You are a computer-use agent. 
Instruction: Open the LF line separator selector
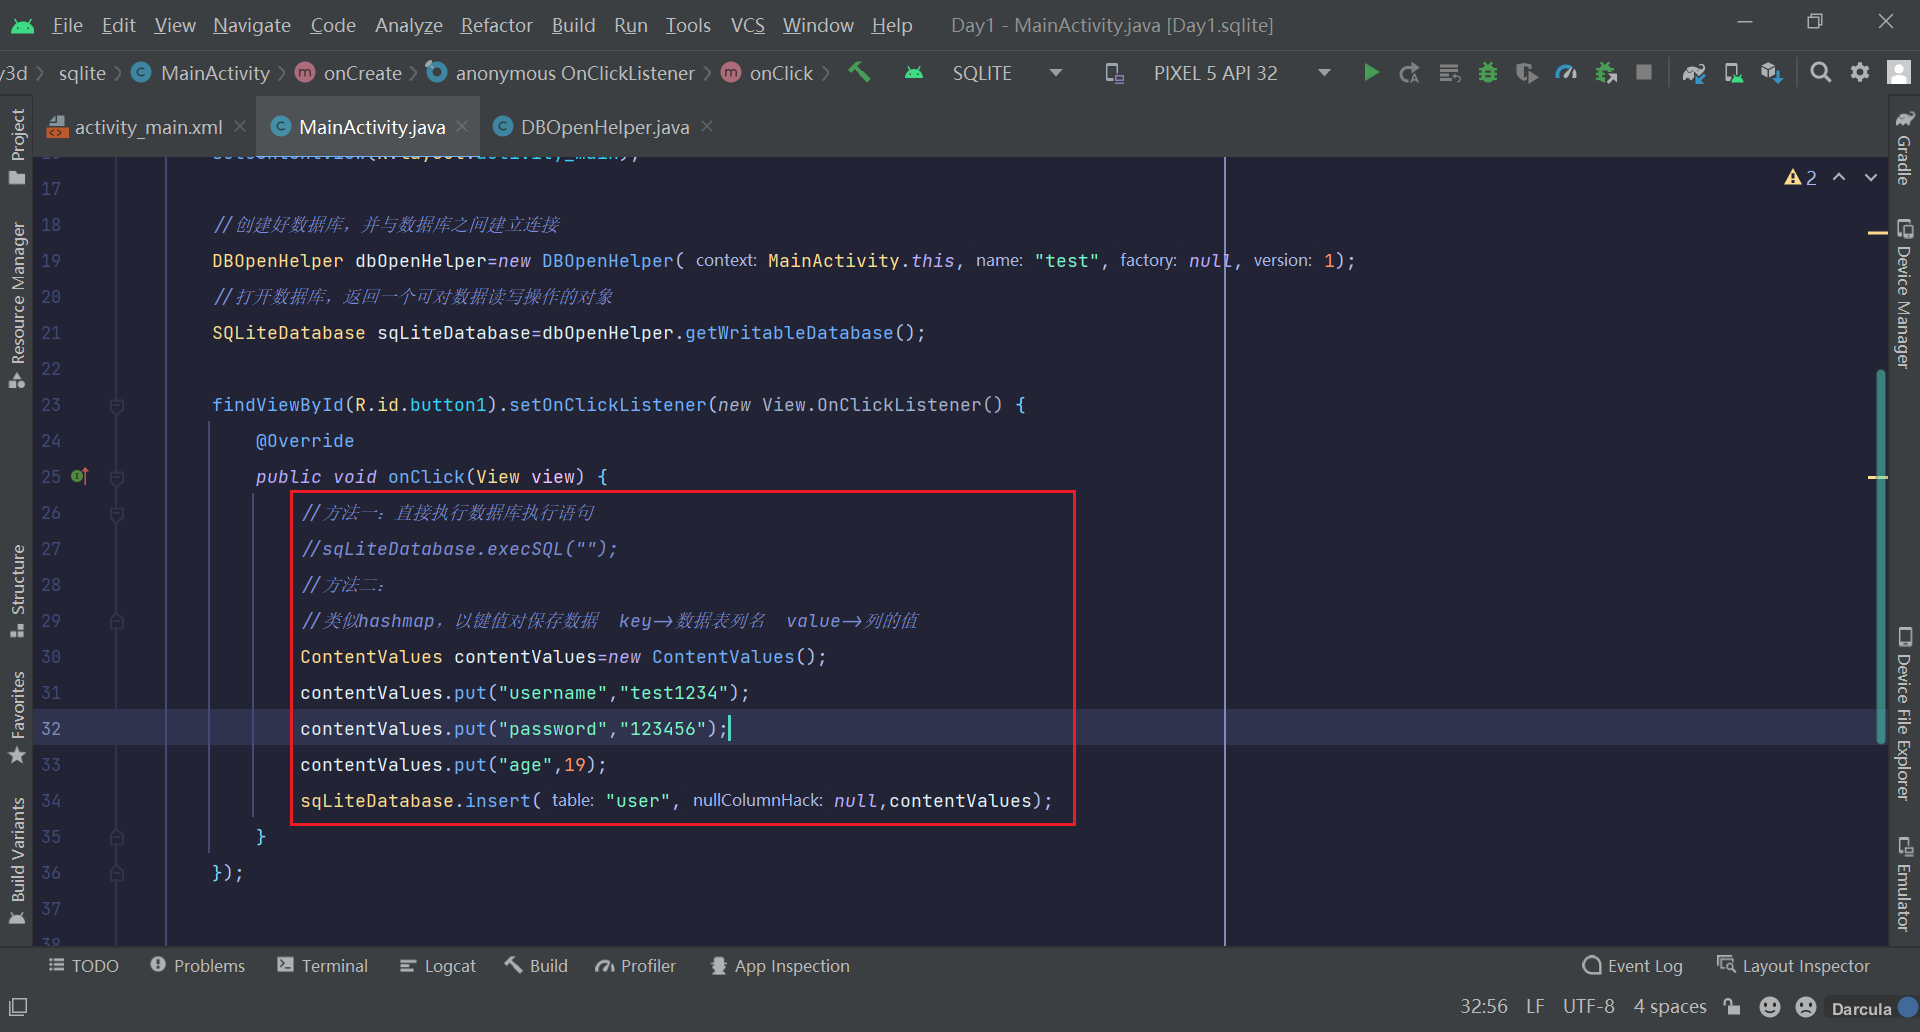[x=1535, y=1006]
